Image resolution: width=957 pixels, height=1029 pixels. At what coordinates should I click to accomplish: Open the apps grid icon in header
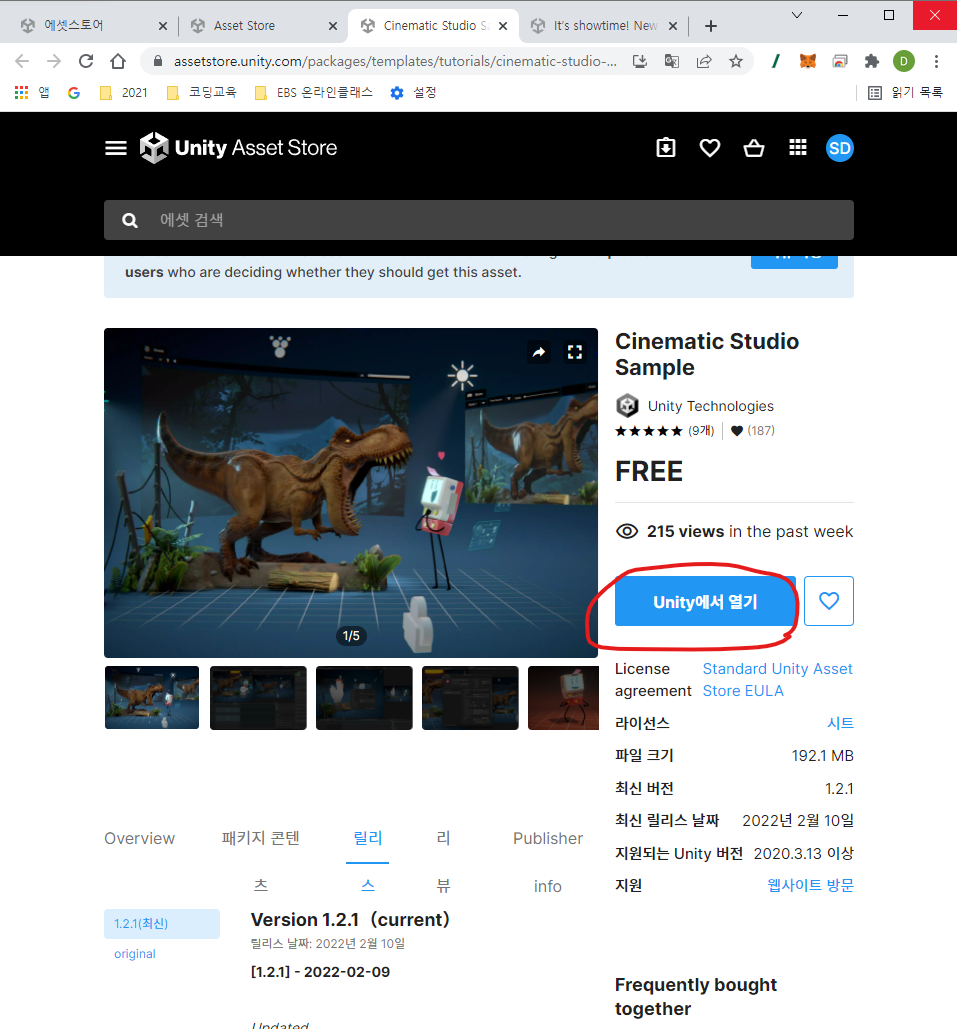point(798,148)
